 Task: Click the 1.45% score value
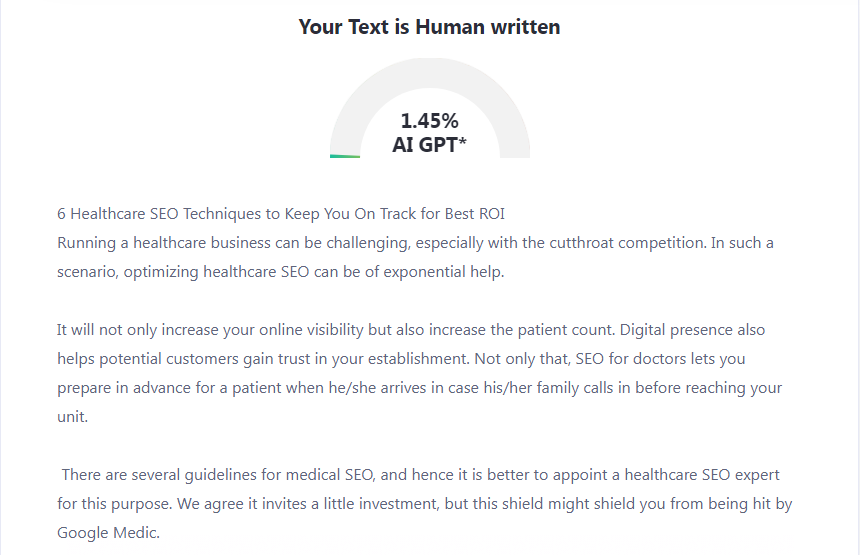pyautogui.click(x=429, y=121)
